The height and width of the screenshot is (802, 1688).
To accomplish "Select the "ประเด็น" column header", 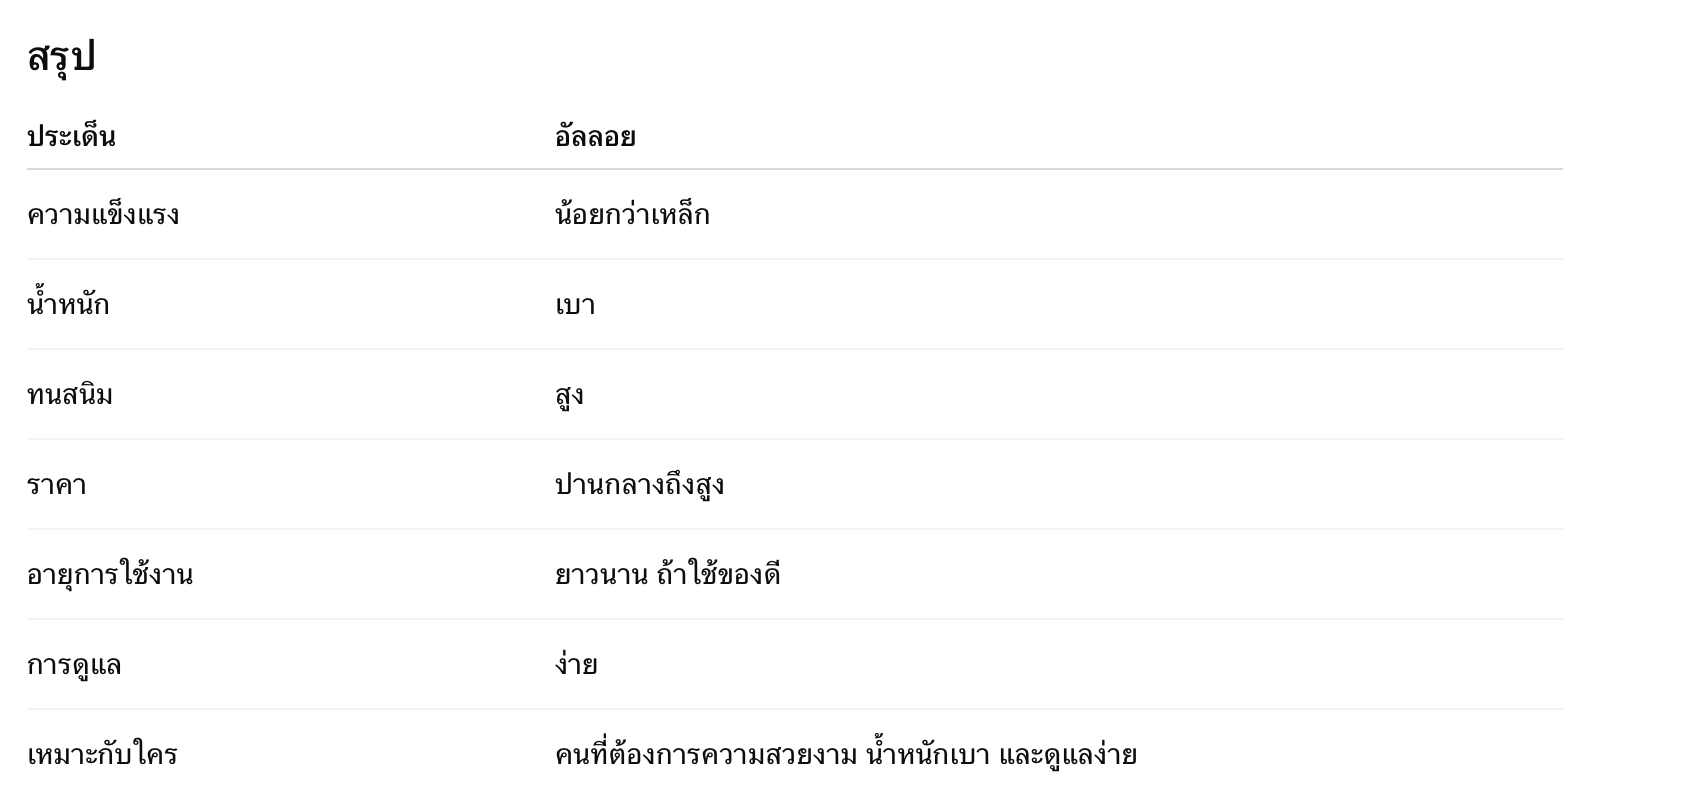I will 71,136.
